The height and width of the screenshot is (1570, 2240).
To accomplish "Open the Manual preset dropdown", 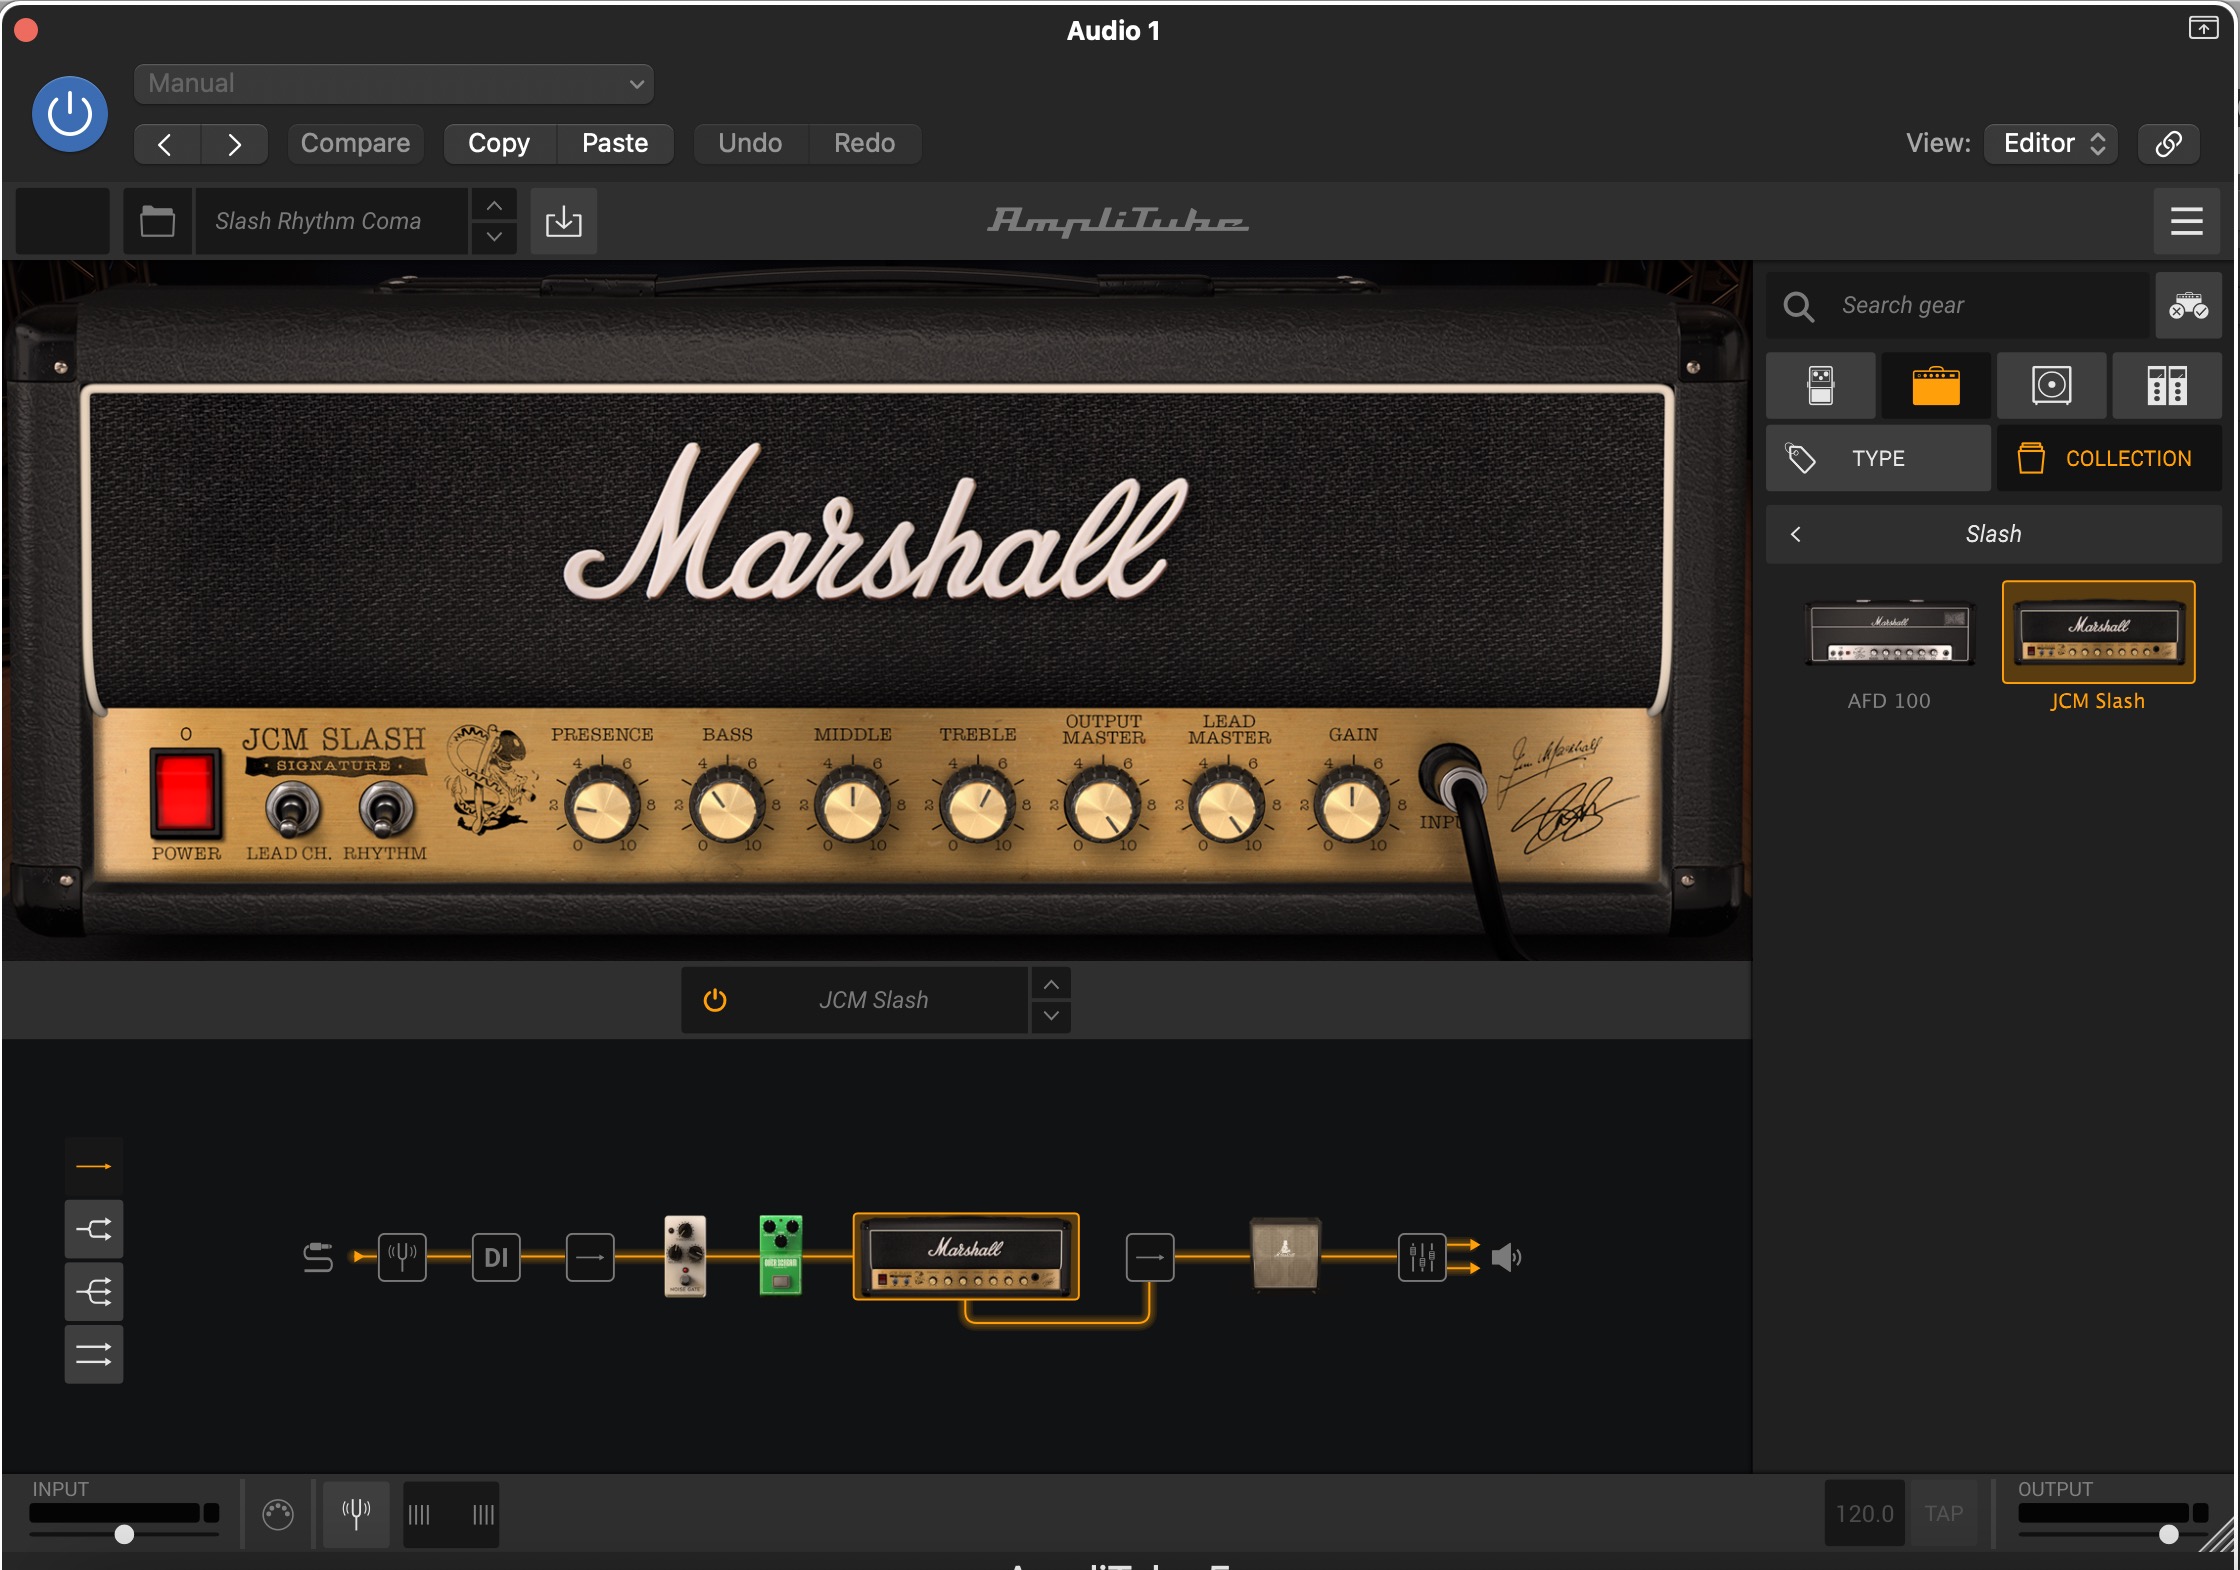I will click(x=394, y=84).
